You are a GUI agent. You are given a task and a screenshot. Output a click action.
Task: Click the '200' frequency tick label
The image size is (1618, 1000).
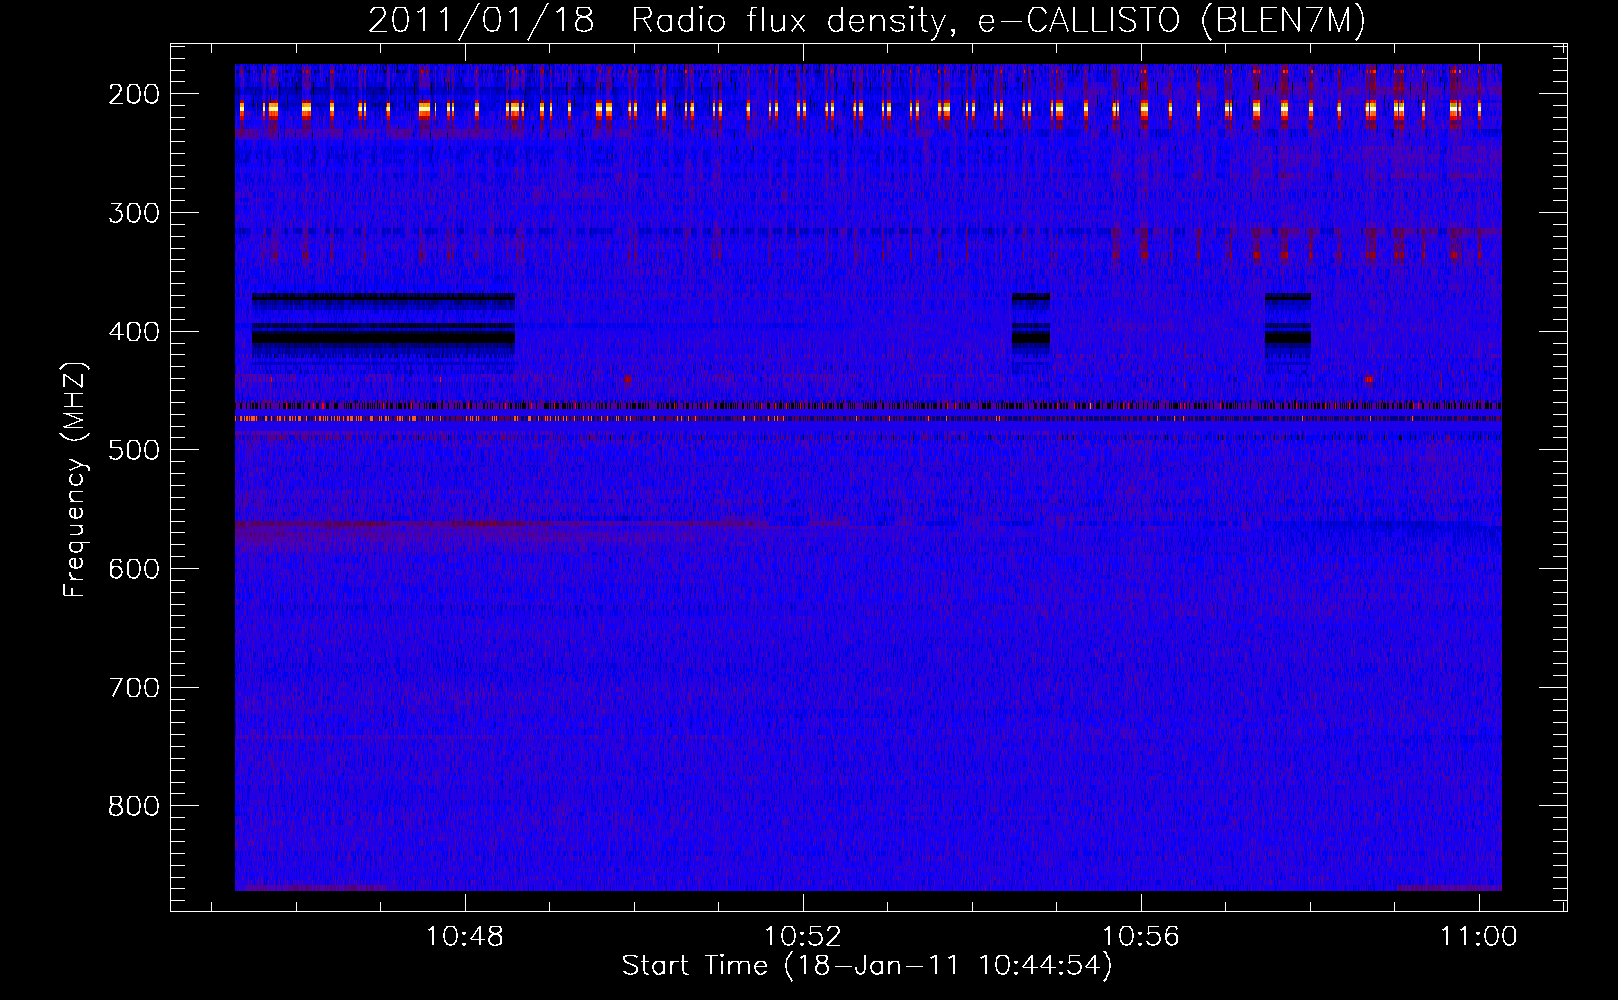(x=134, y=94)
